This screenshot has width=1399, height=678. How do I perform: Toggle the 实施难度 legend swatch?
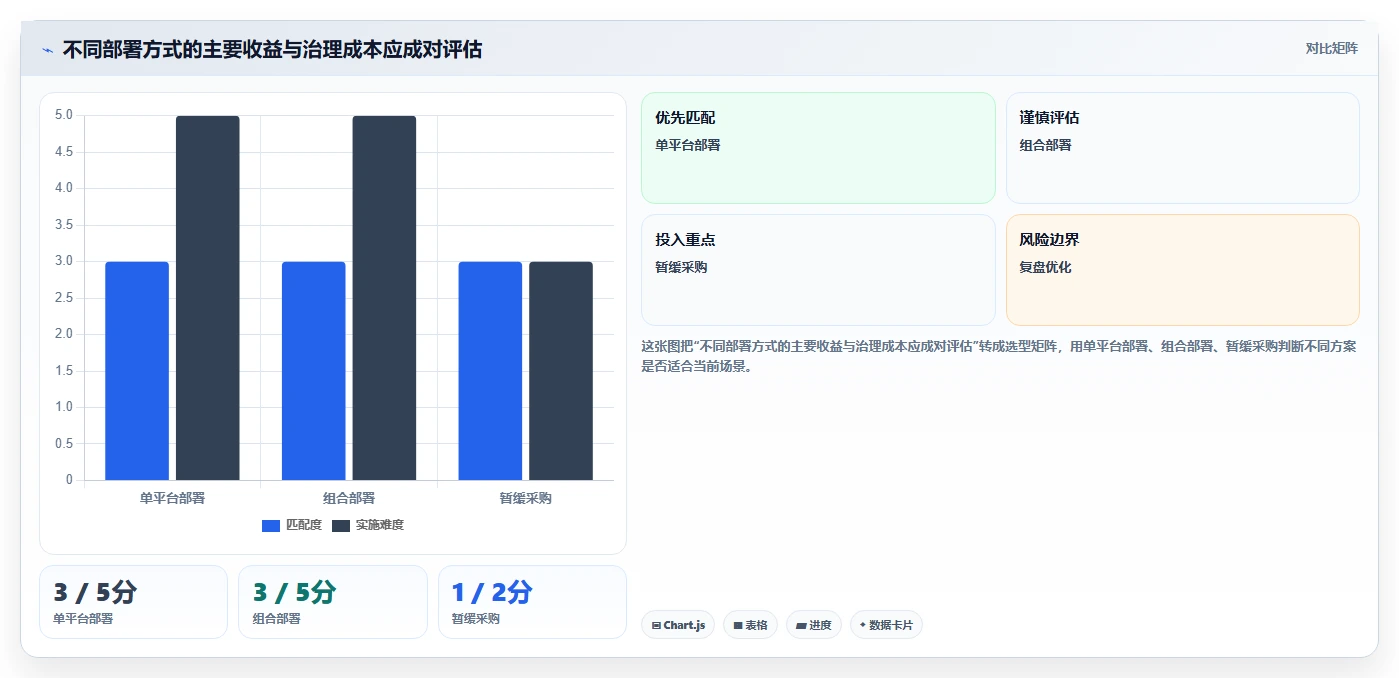[x=341, y=525]
